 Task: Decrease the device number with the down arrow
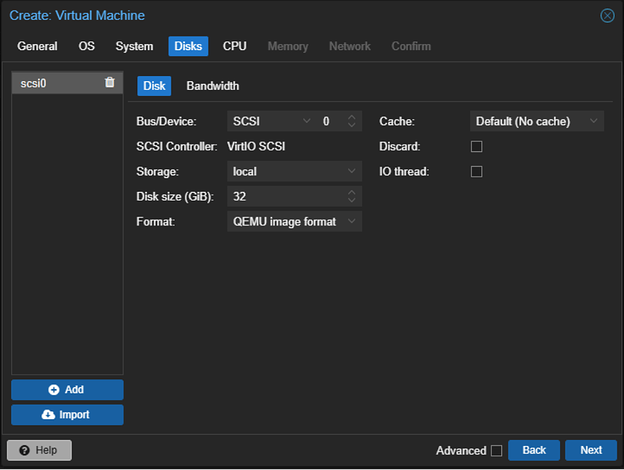(351, 125)
